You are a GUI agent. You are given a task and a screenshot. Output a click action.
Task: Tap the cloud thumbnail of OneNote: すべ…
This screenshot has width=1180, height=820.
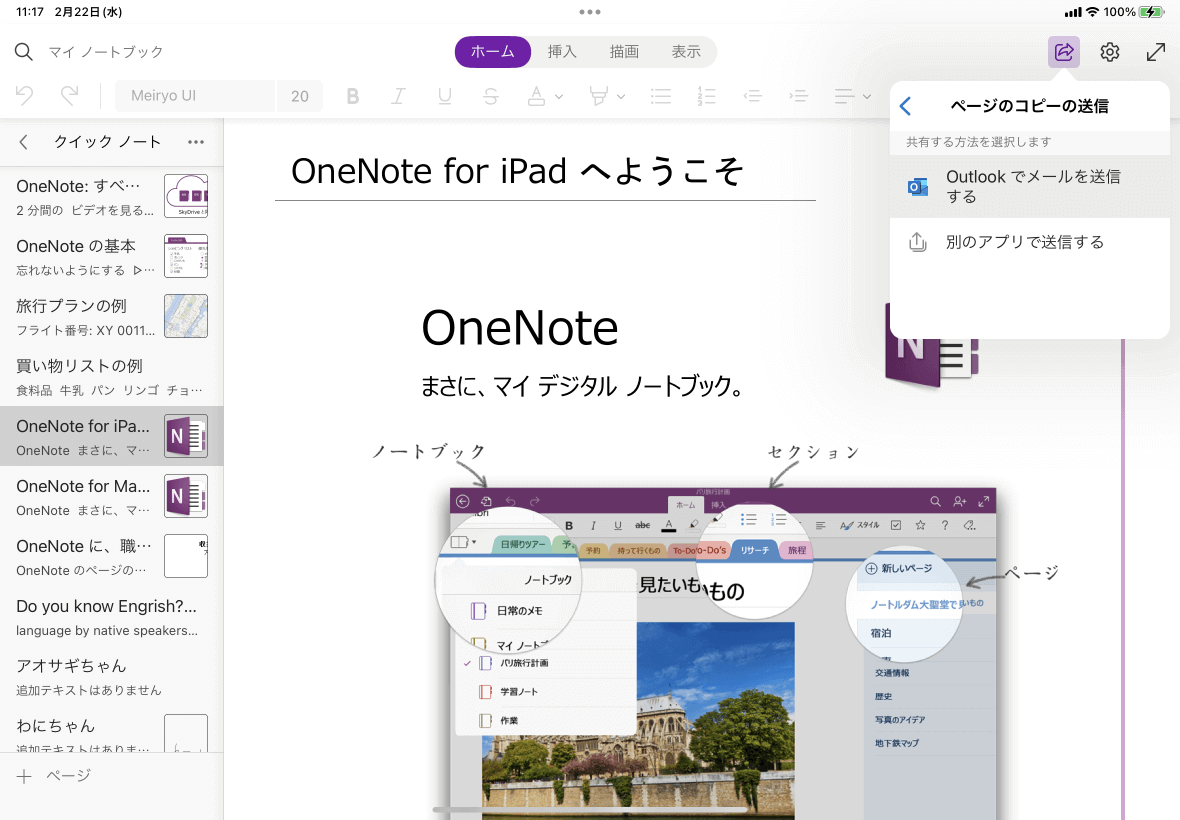pyautogui.click(x=186, y=196)
